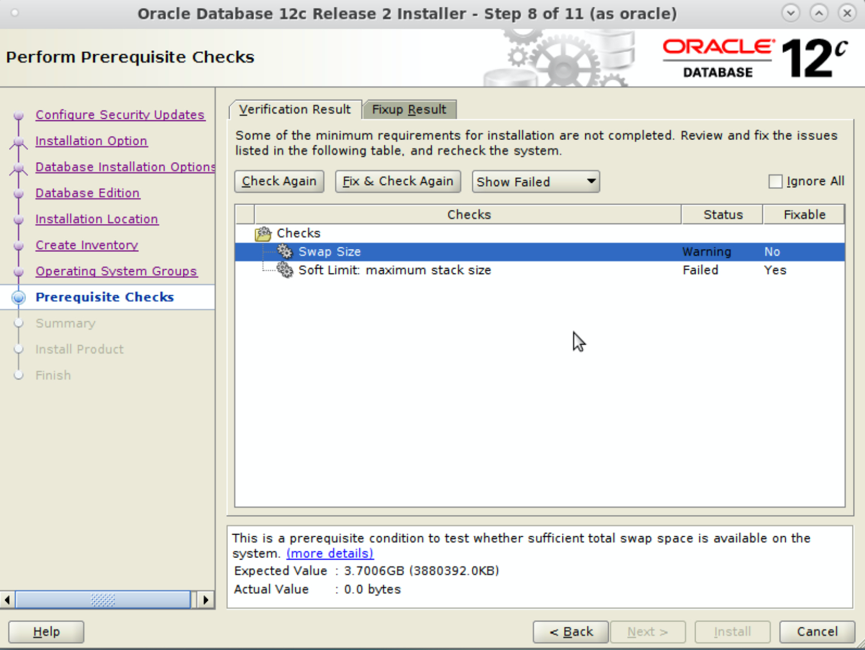The image size is (865, 650).
Task: Click the Soft Limit stack size gear icon
Action: [285, 270]
